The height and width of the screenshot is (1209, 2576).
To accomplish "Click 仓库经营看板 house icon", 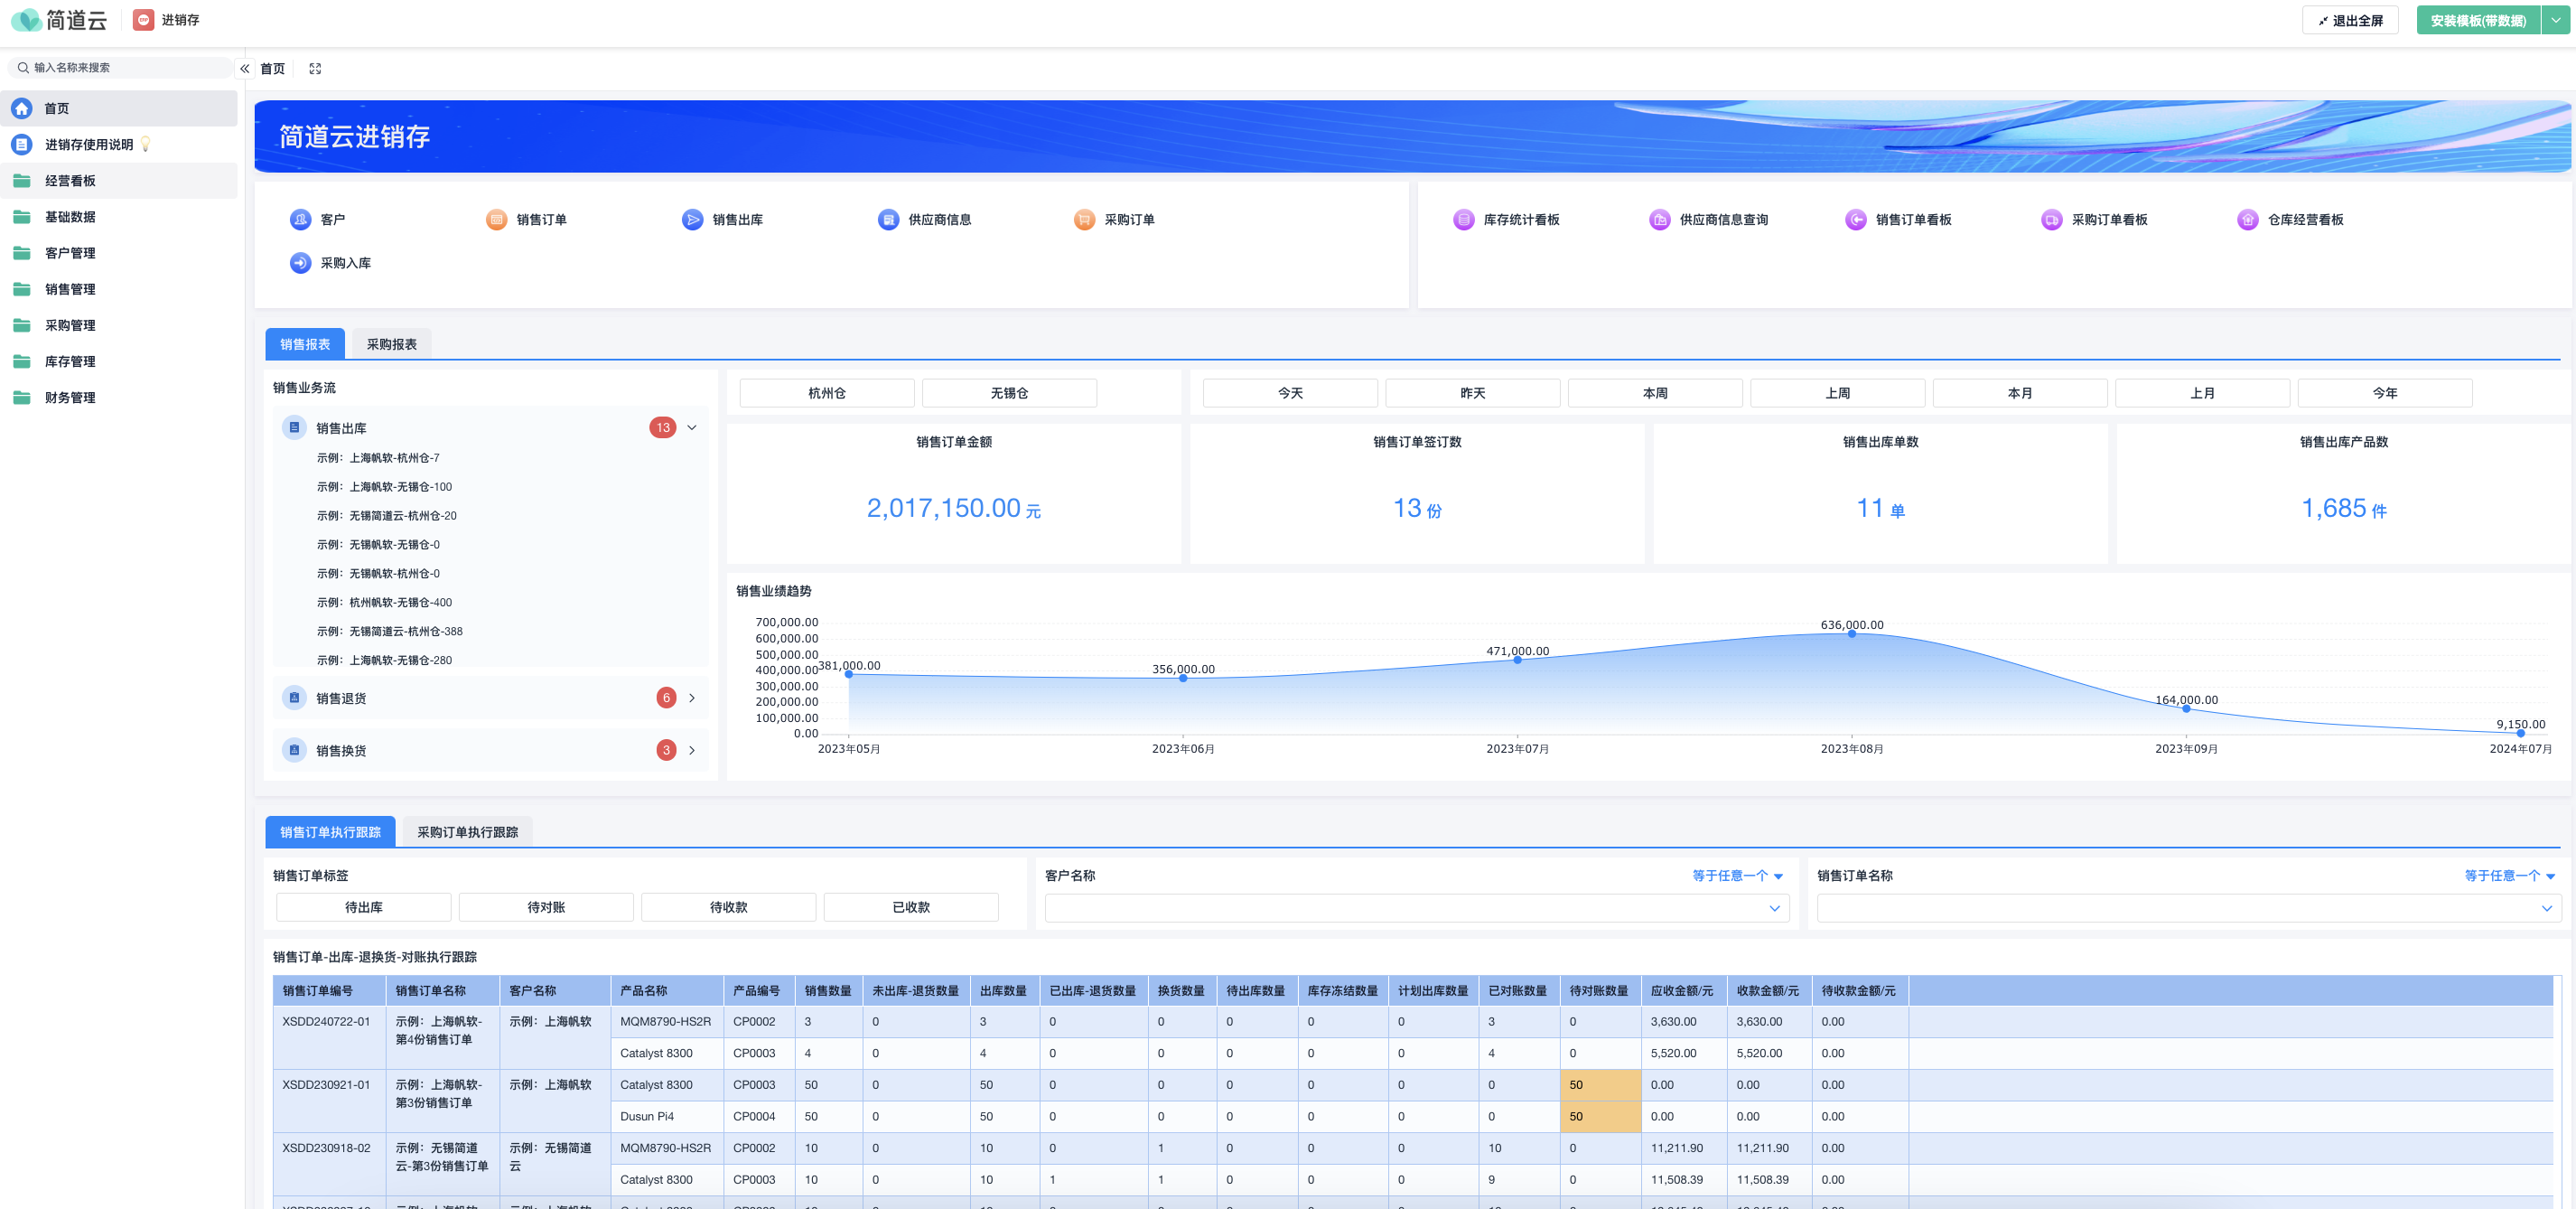I will tap(2247, 220).
